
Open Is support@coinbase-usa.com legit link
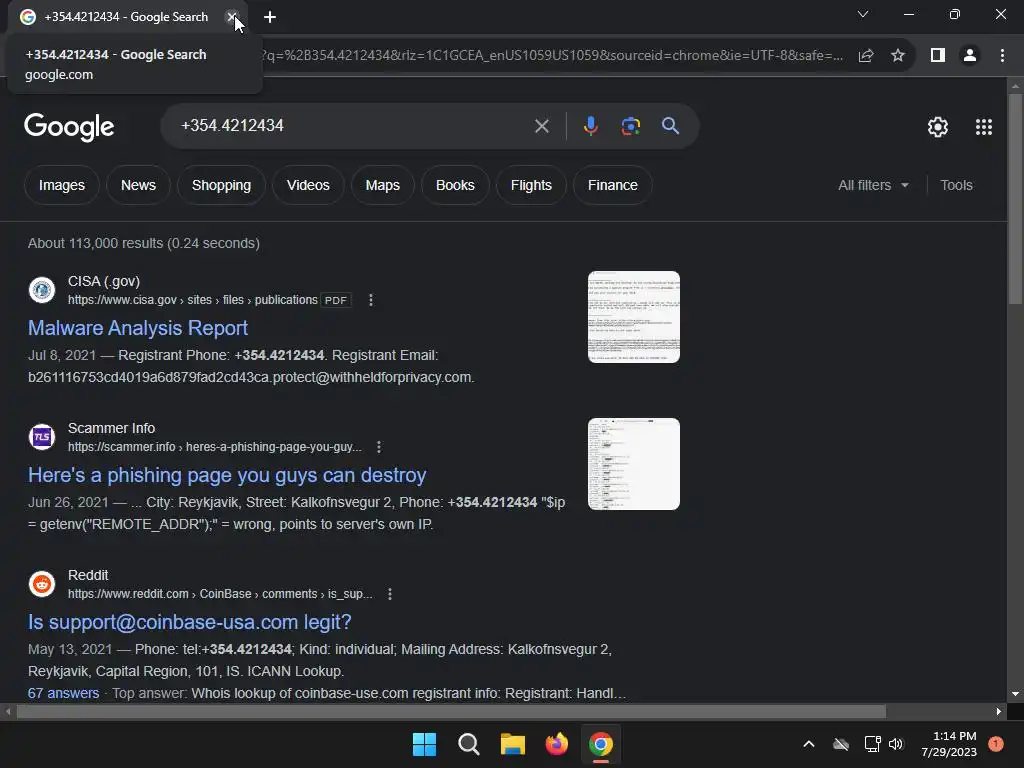point(189,622)
